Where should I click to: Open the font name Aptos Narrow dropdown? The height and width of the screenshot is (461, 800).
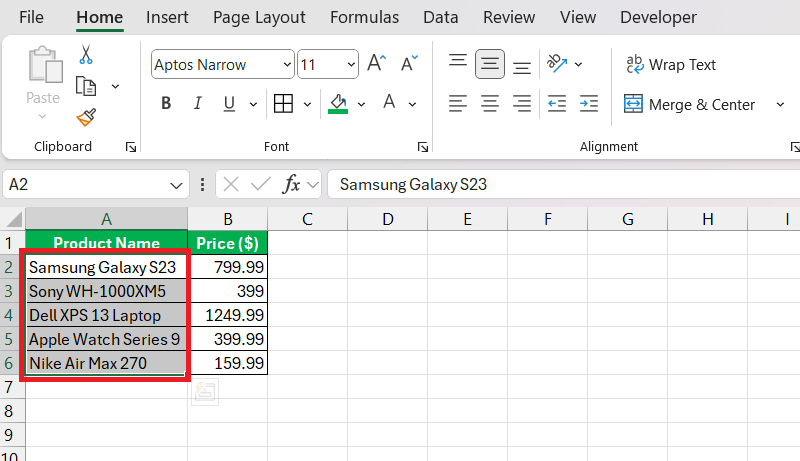(287, 65)
